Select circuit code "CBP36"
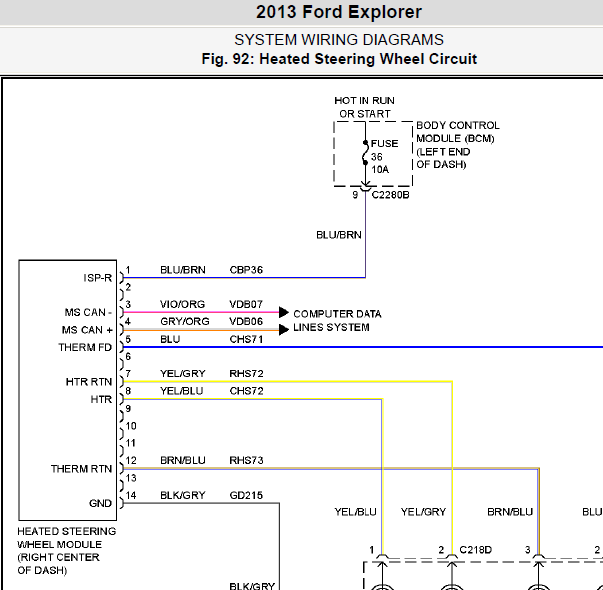The image size is (603, 590). point(246,270)
